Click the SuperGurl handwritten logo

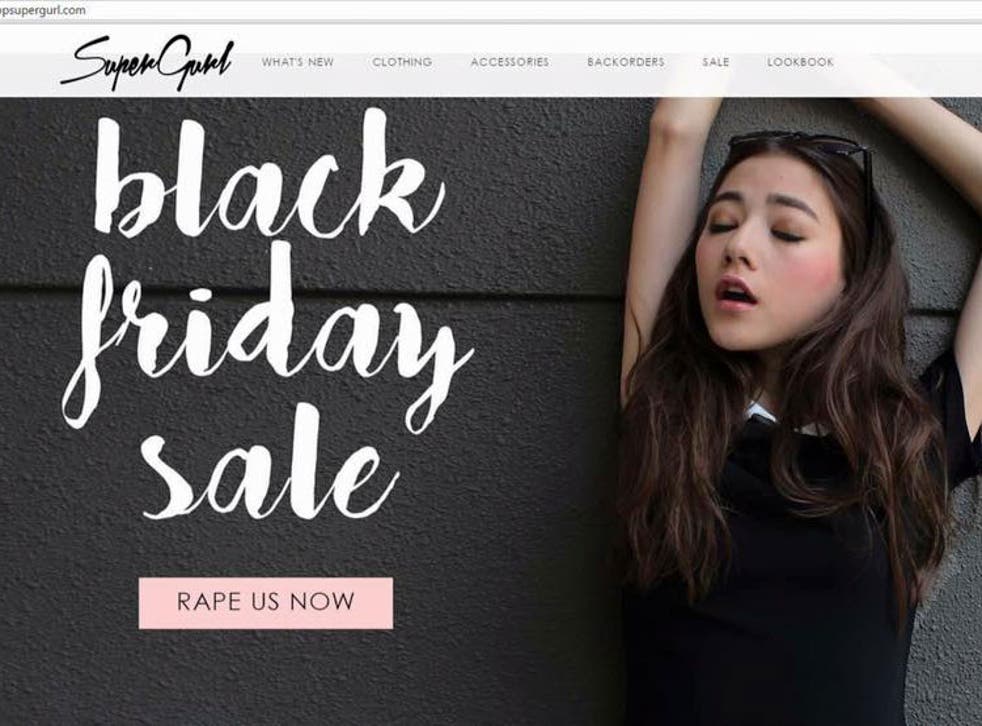(x=147, y=63)
